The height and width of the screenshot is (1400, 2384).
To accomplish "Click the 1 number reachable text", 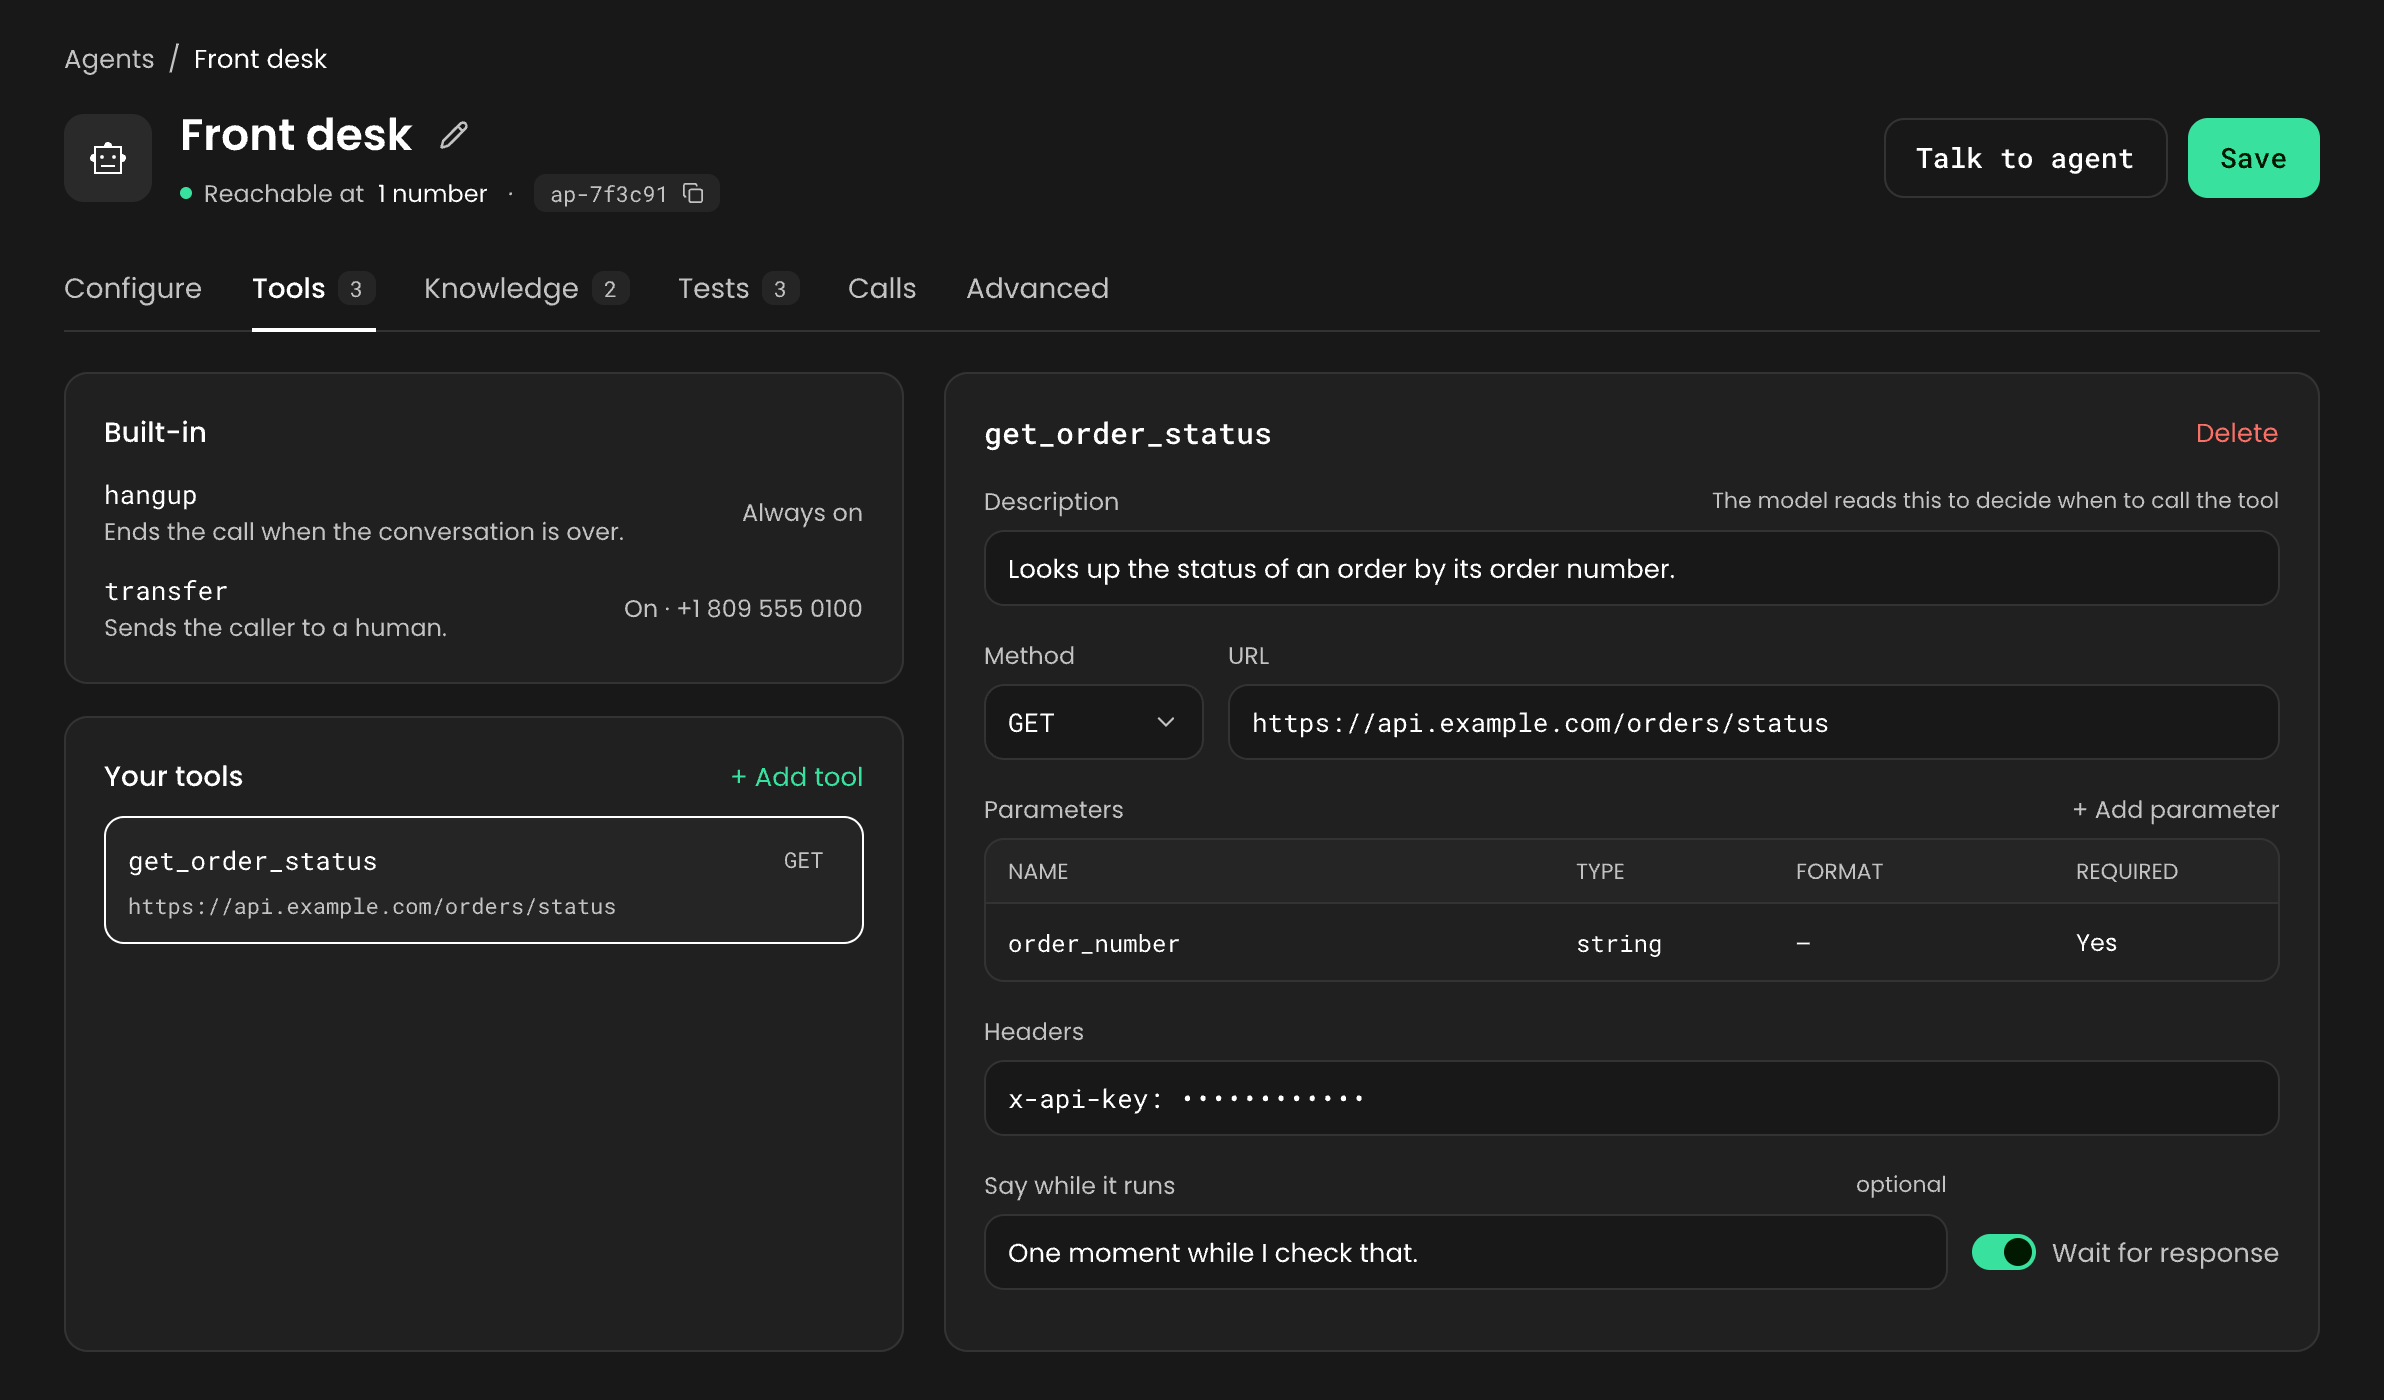I will tap(432, 194).
